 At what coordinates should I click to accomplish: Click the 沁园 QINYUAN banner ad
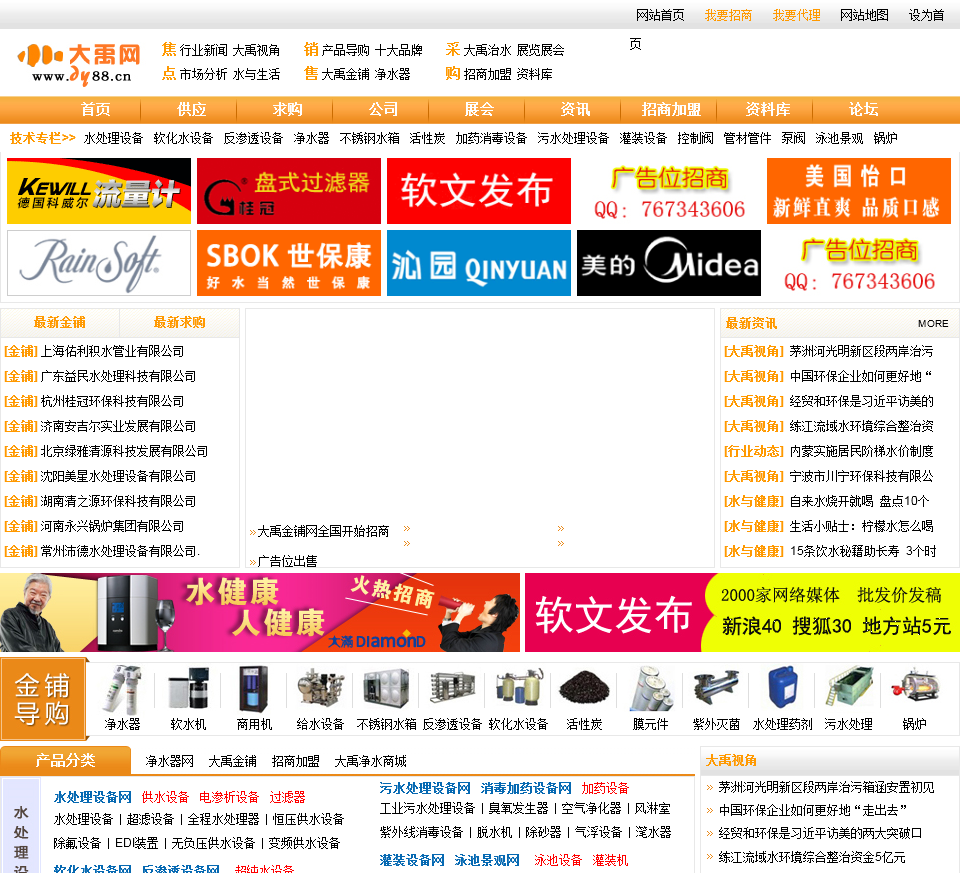click(x=479, y=263)
